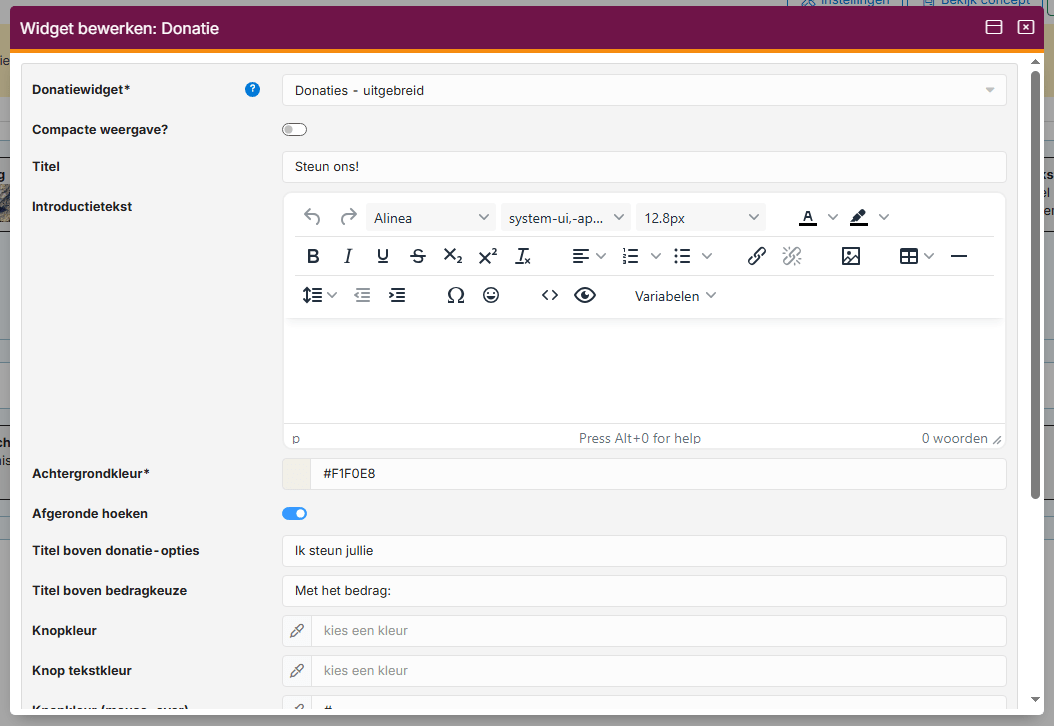Insert a link with the chain icon

(757, 256)
